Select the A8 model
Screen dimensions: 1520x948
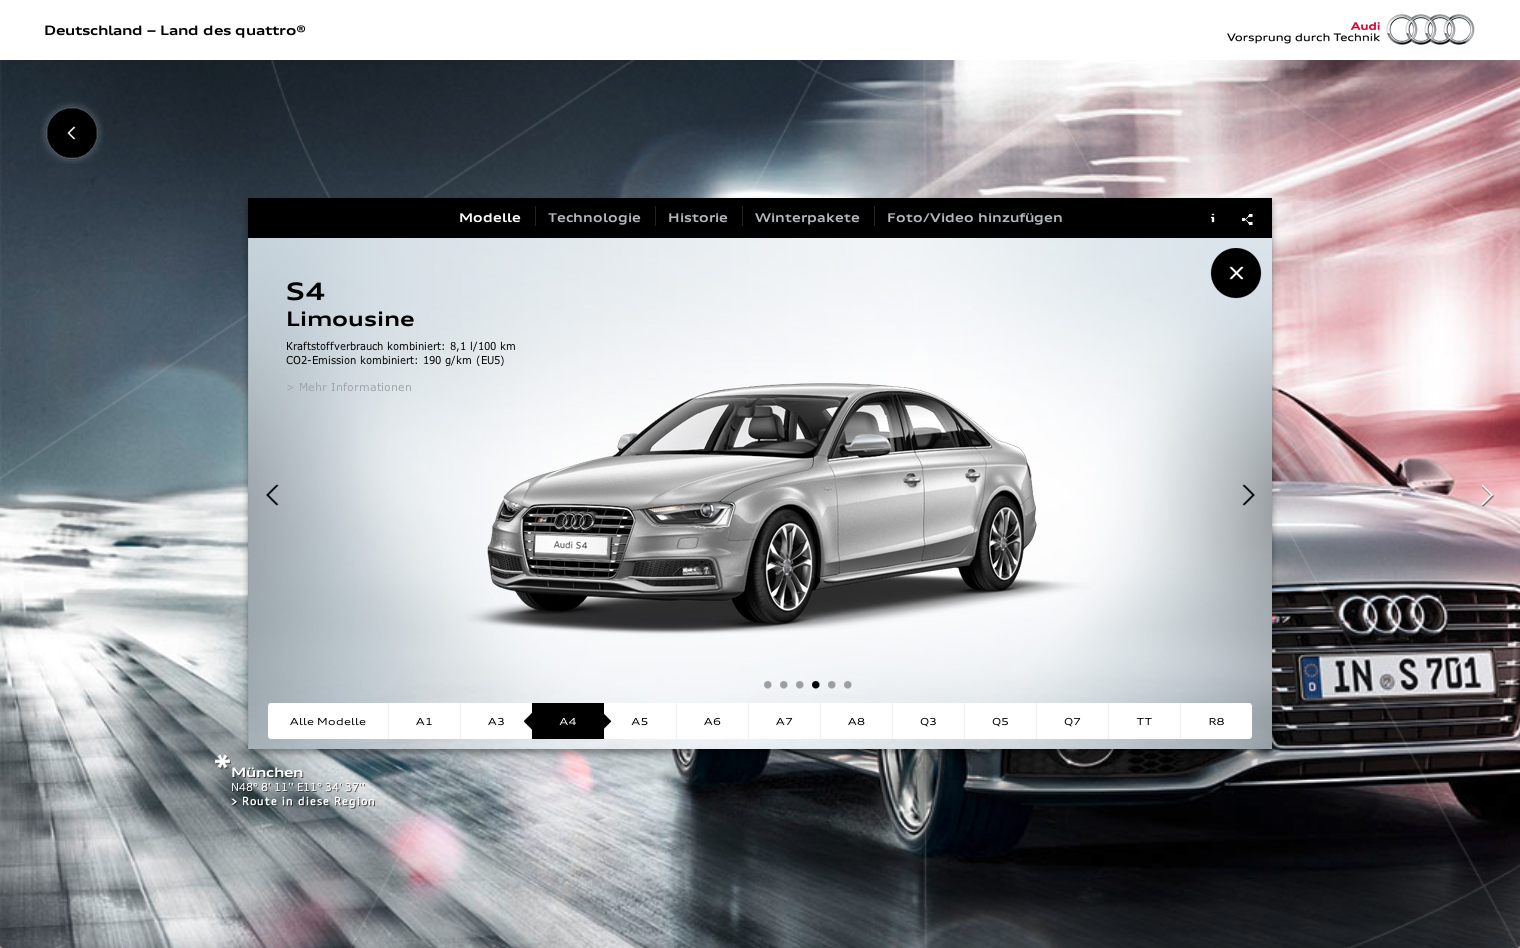(x=856, y=721)
